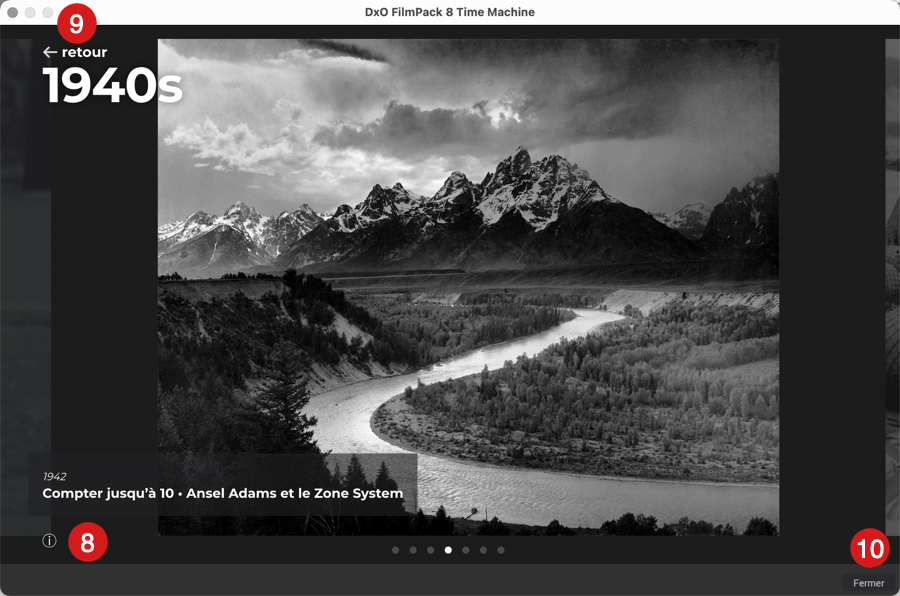Click the DxO FilmPack 8 Time Machine title

click(x=450, y=12)
